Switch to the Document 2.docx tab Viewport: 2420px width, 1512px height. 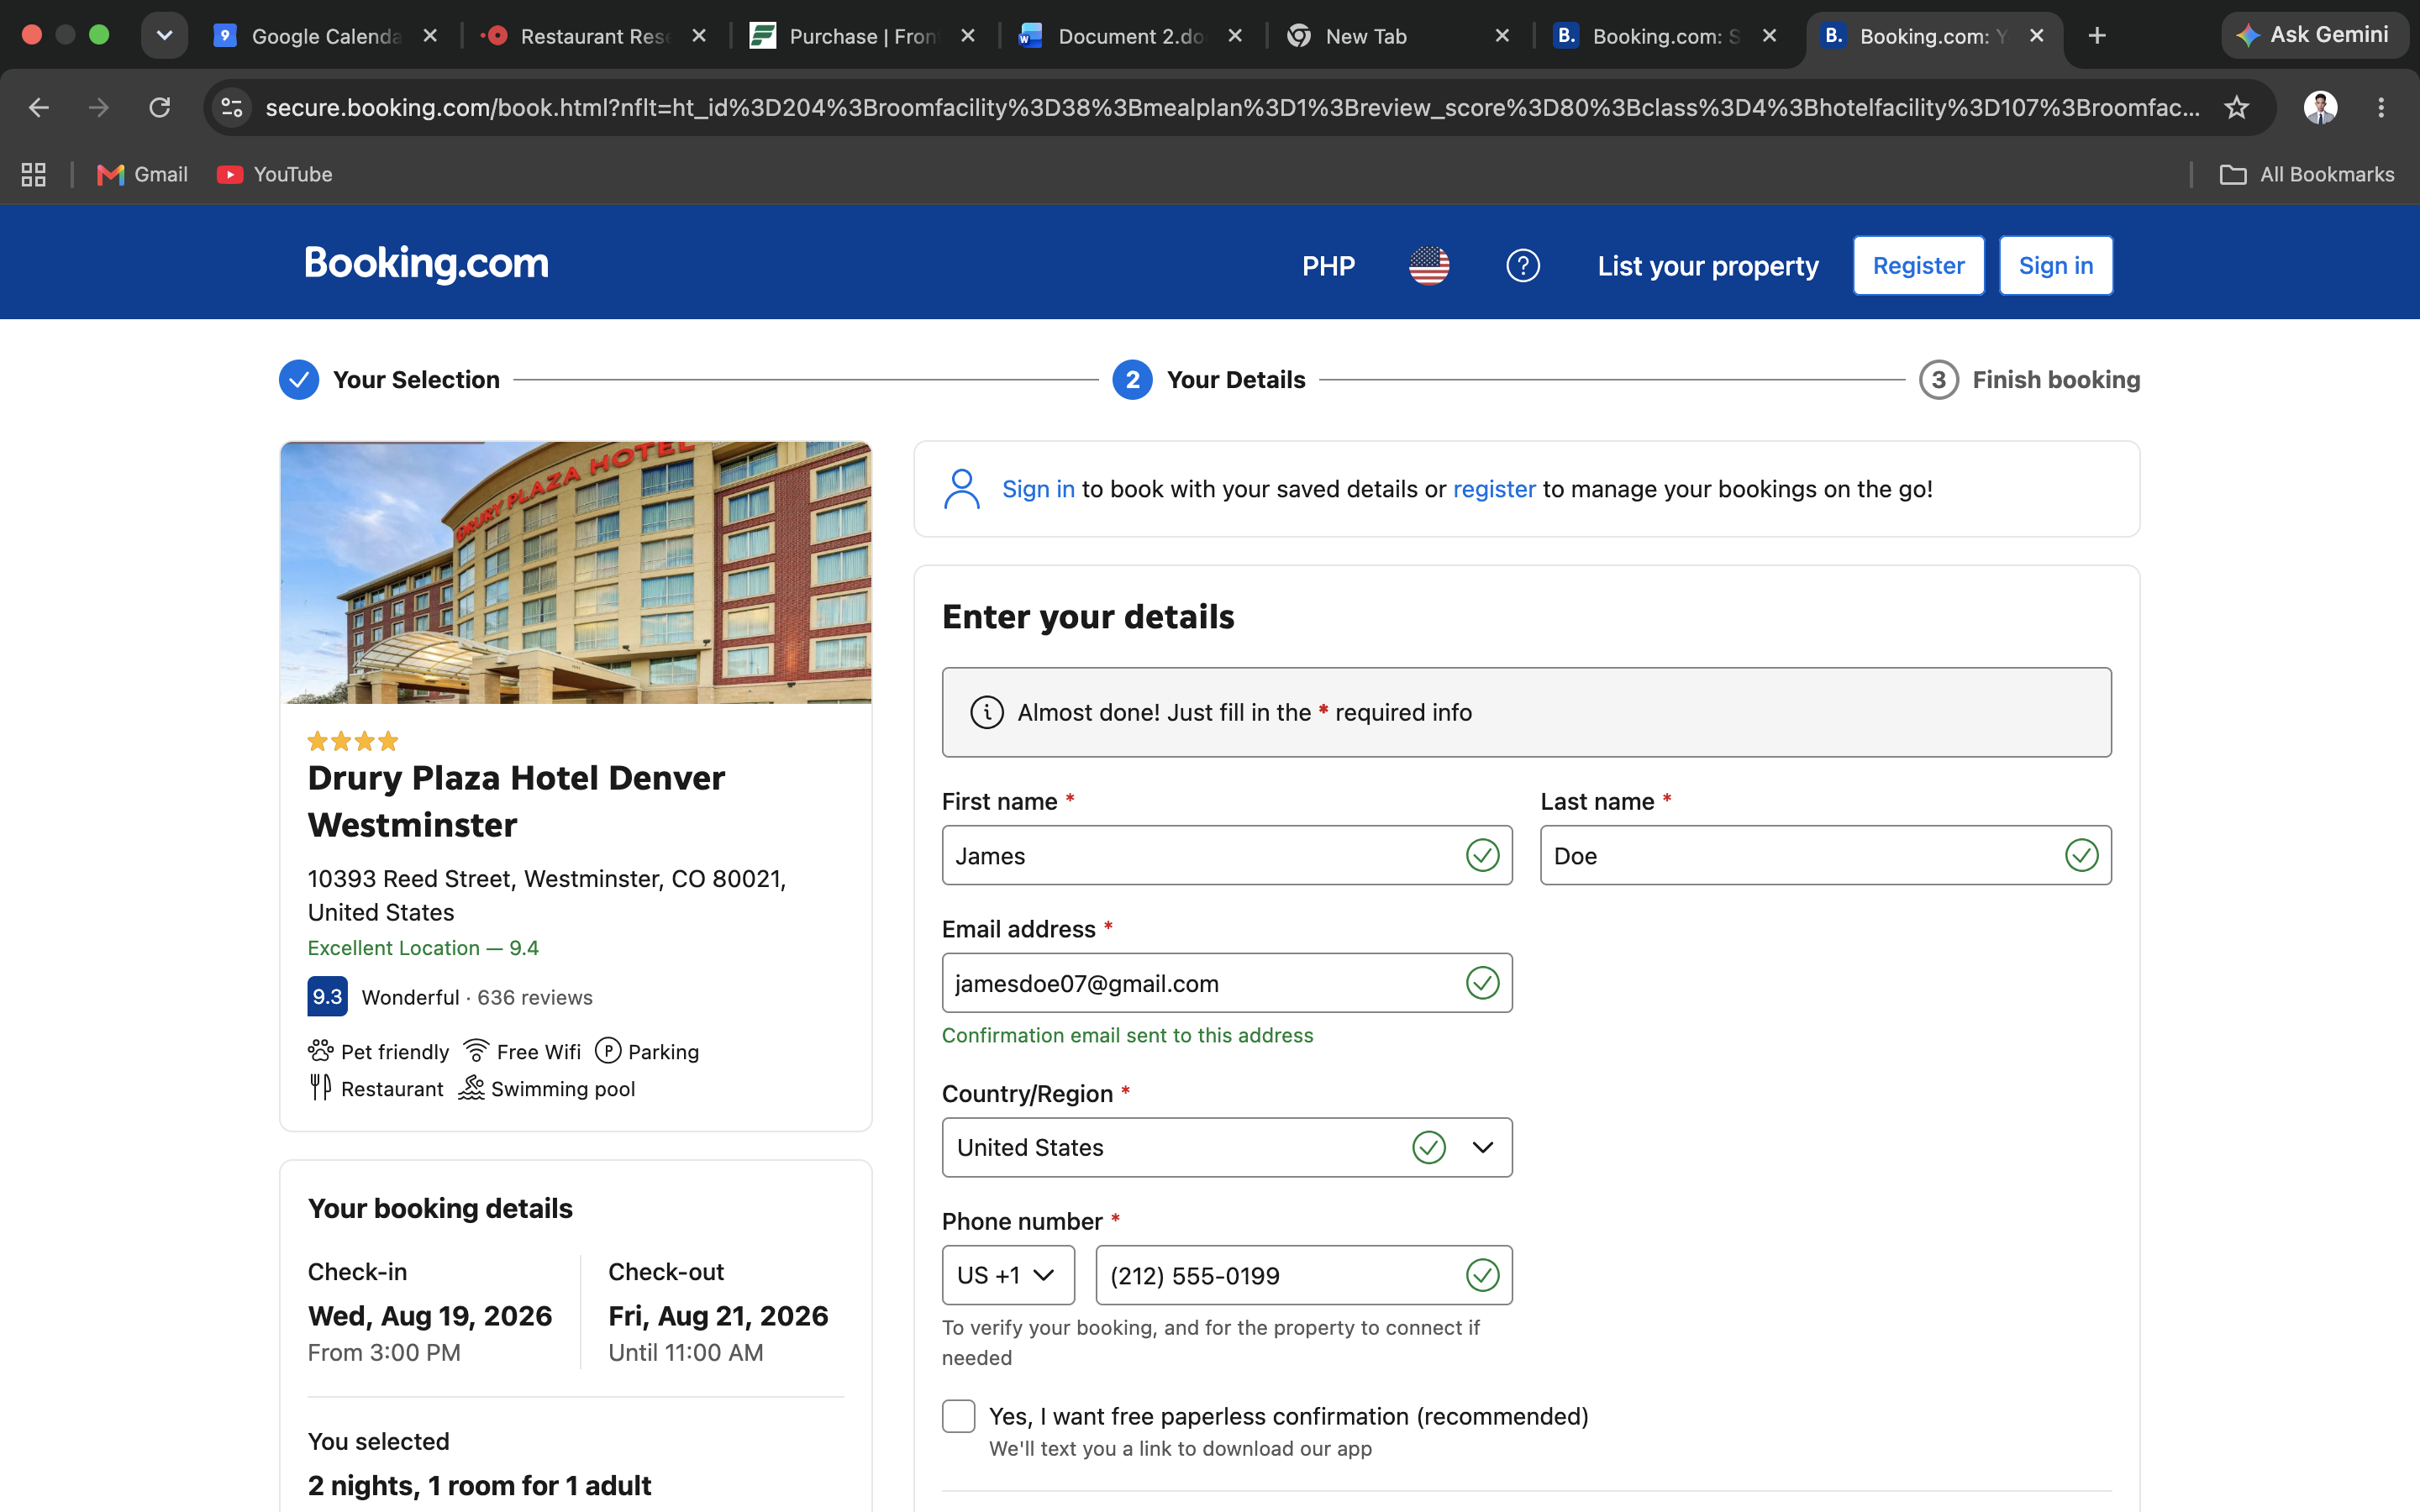click(x=1131, y=36)
